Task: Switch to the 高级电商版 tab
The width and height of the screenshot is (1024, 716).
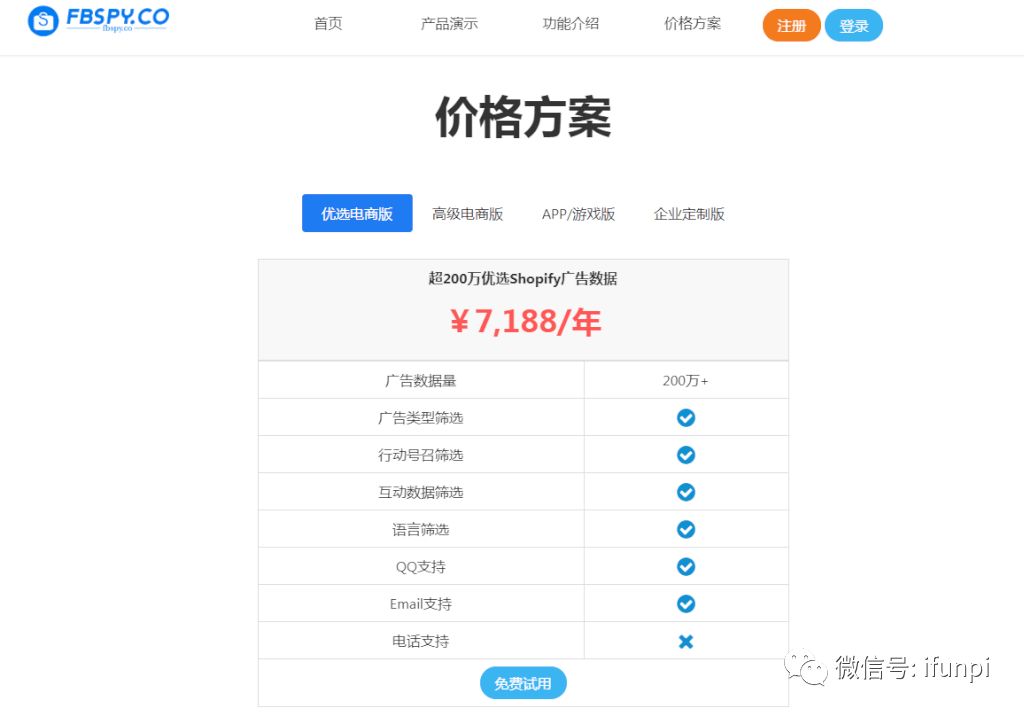Action: (468, 214)
